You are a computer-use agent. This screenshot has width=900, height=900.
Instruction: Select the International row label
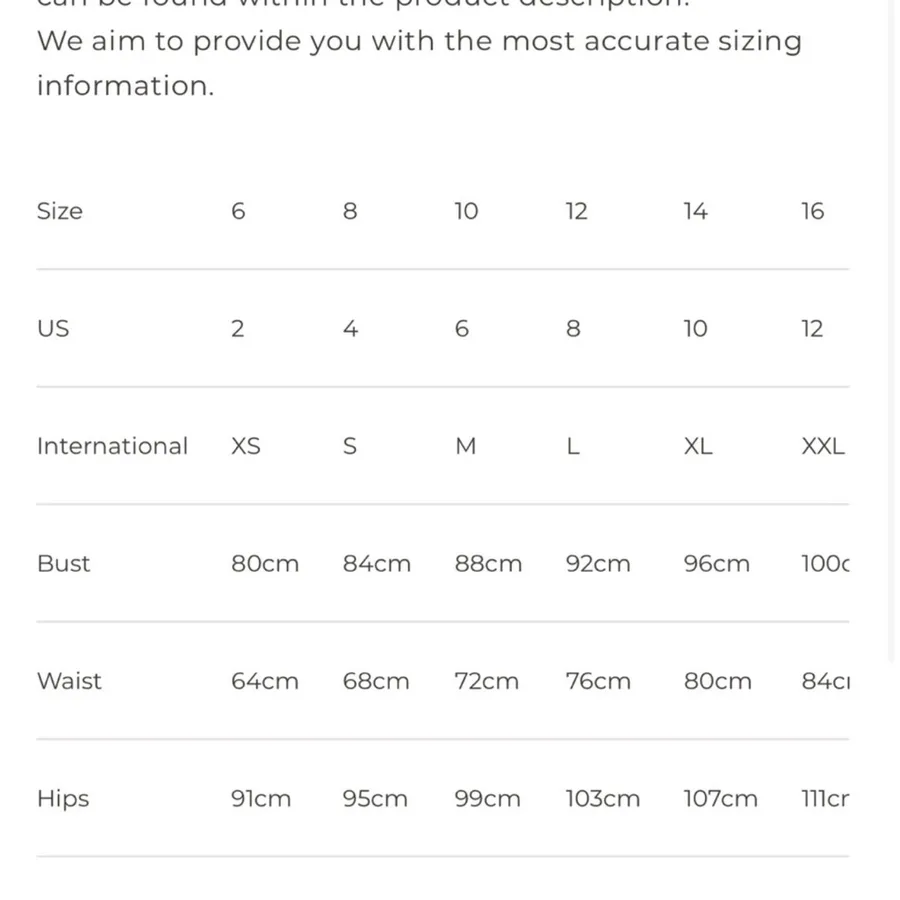click(x=112, y=446)
